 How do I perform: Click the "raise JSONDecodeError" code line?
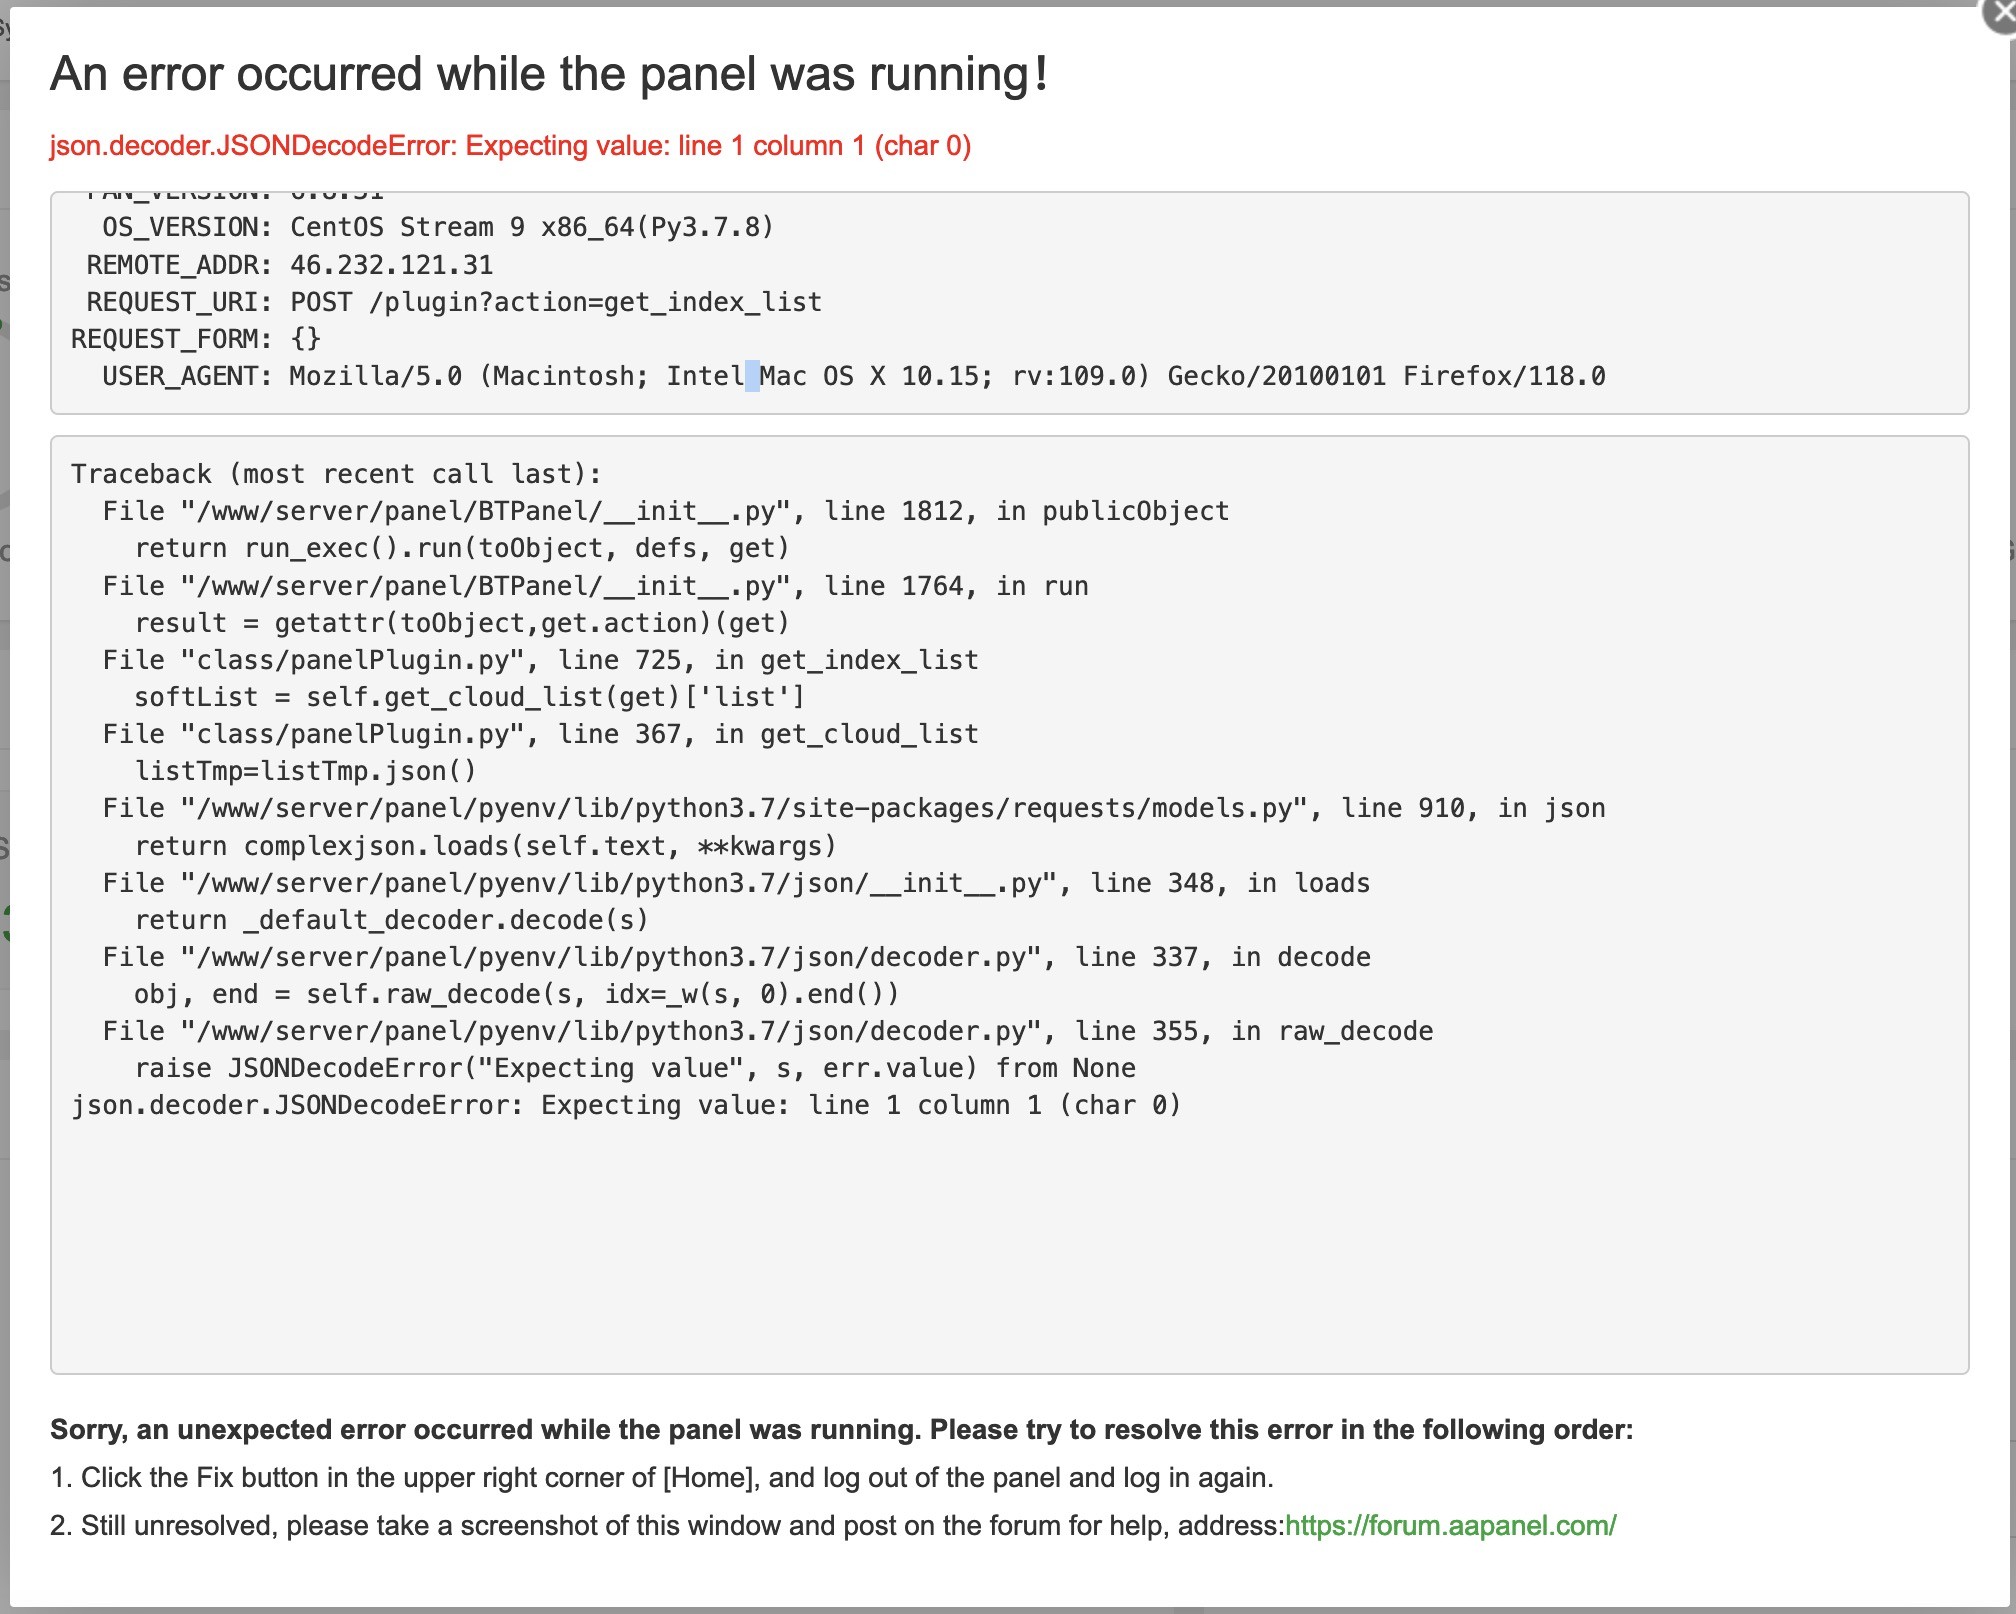635,1068
